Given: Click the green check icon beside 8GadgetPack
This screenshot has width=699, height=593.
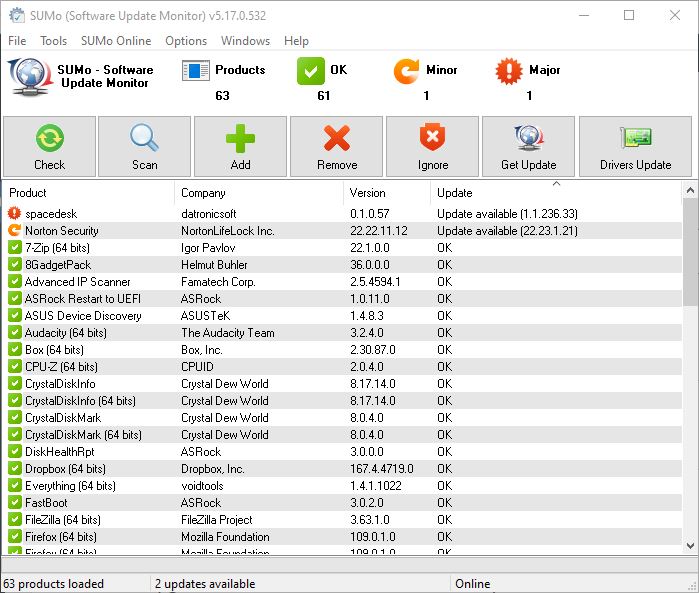Looking at the screenshot, I should (x=14, y=264).
